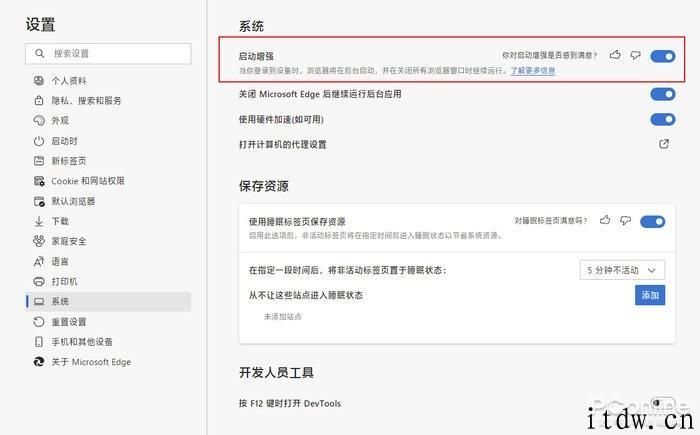
Task: Click the reset icon beside 重置设置
Action: click(39, 322)
